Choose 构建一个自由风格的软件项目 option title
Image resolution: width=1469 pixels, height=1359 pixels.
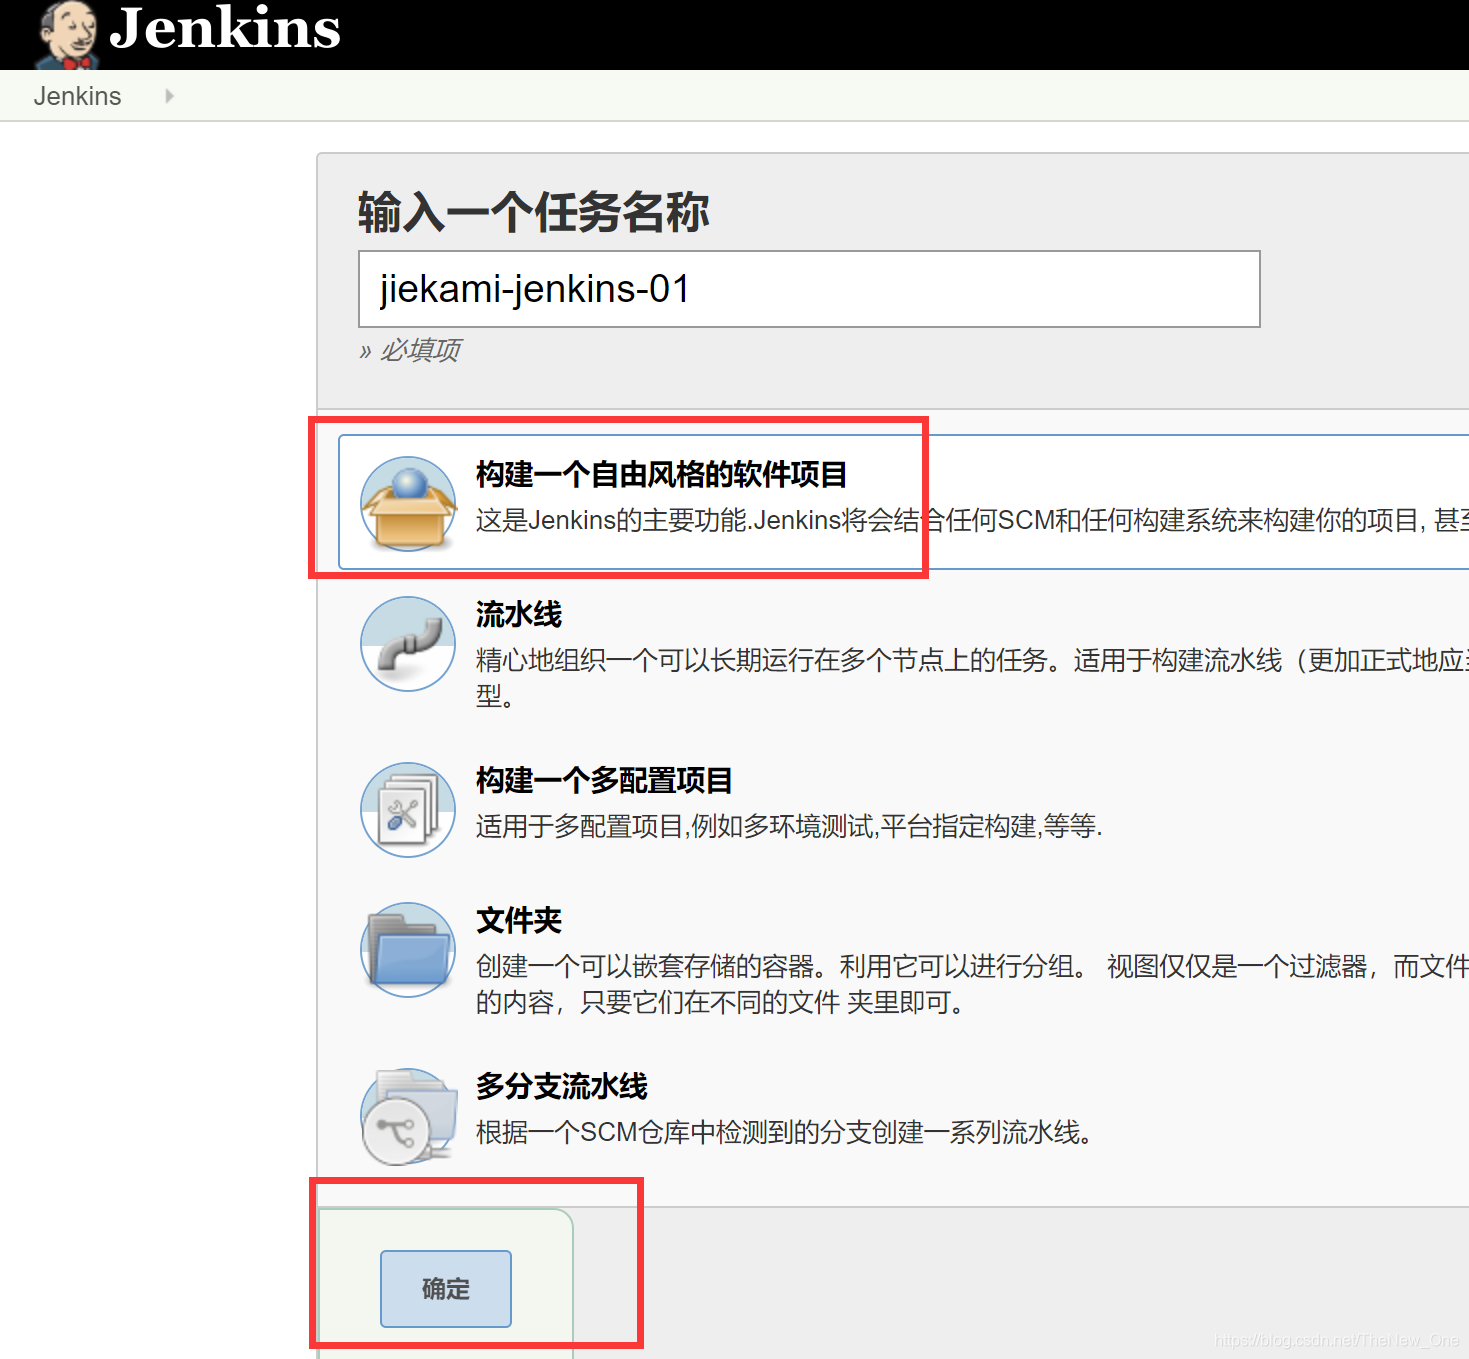click(x=661, y=474)
